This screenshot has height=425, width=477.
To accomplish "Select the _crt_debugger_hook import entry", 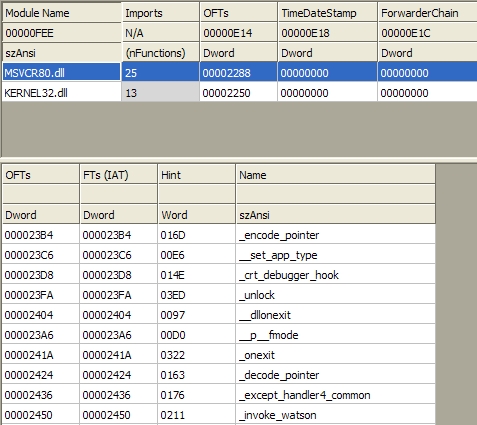I will 219,275.
